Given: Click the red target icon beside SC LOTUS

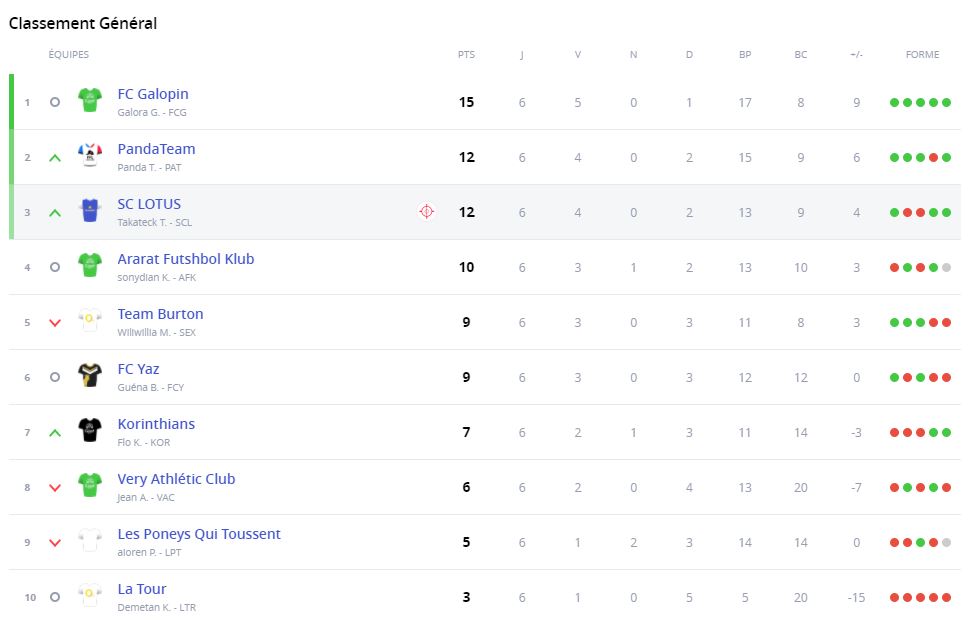Looking at the screenshot, I should point(427,211).
